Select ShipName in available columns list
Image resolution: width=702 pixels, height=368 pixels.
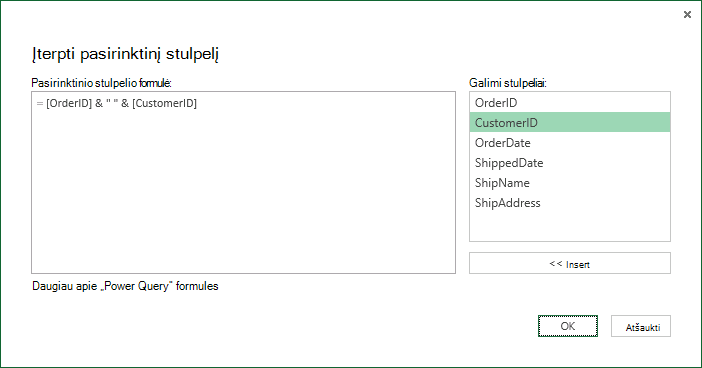[569, 183]
